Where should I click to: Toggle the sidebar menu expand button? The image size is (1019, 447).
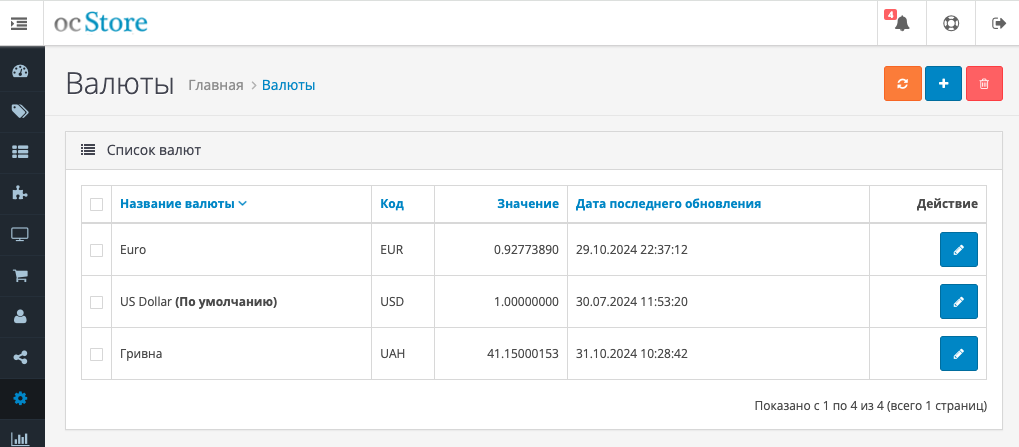(19, 23)
